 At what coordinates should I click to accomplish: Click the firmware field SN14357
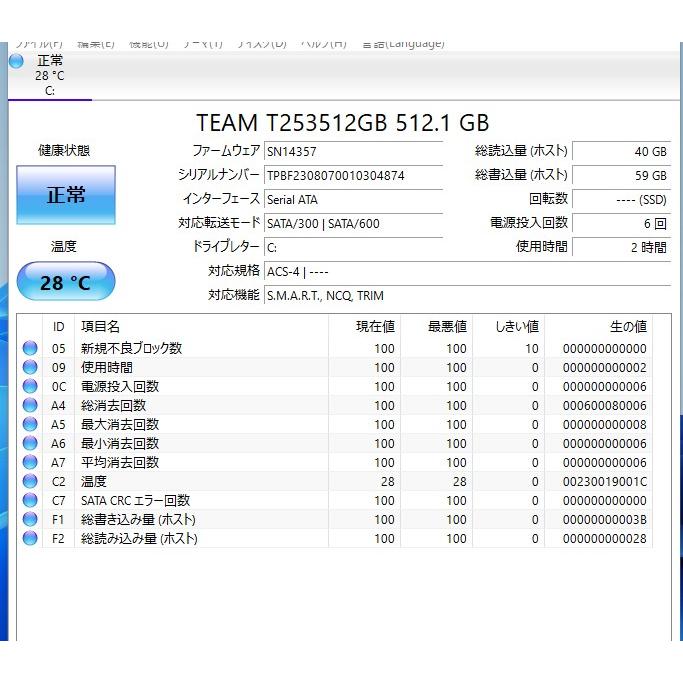click(353, 152)
